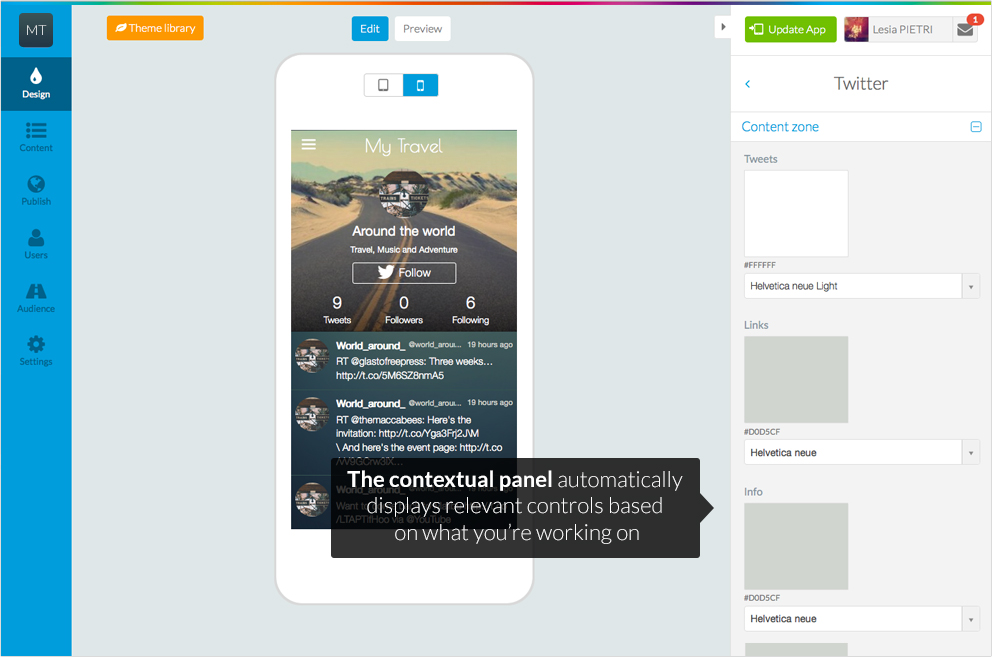992x657 pixels.
Task: Switch to Edit mode
Action: [370, 29]
